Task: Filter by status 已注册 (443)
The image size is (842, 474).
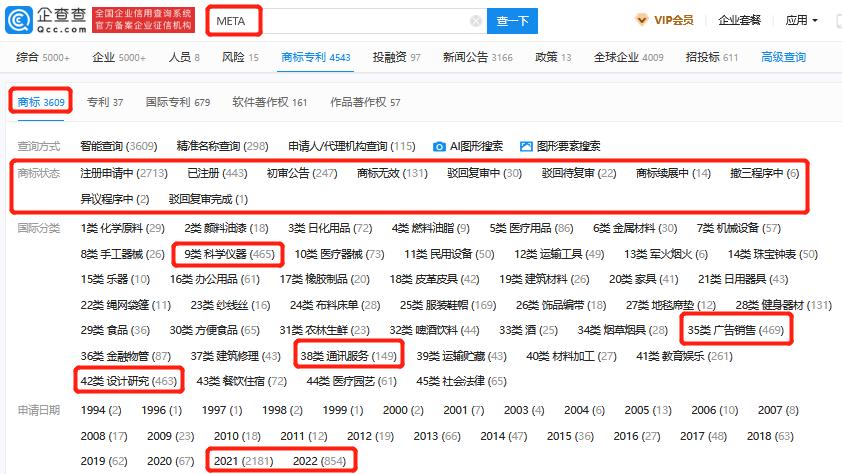Action: click(217, 173)
